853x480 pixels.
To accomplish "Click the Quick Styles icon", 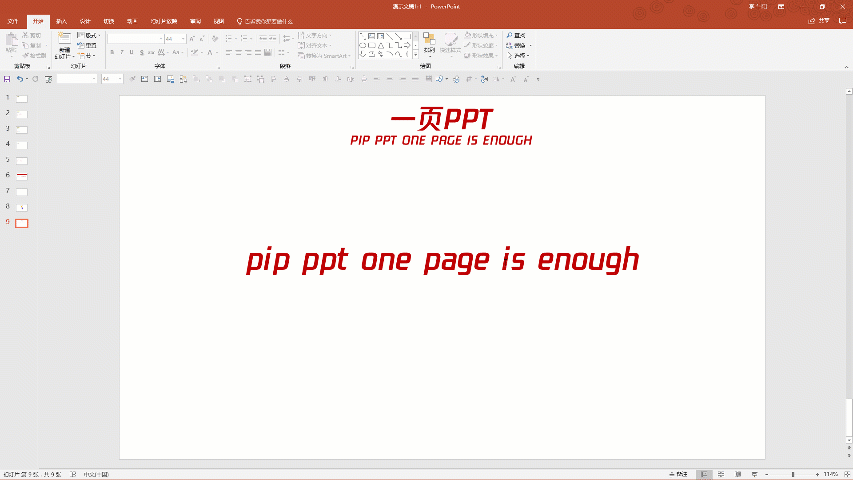I will tap(451, 42).
